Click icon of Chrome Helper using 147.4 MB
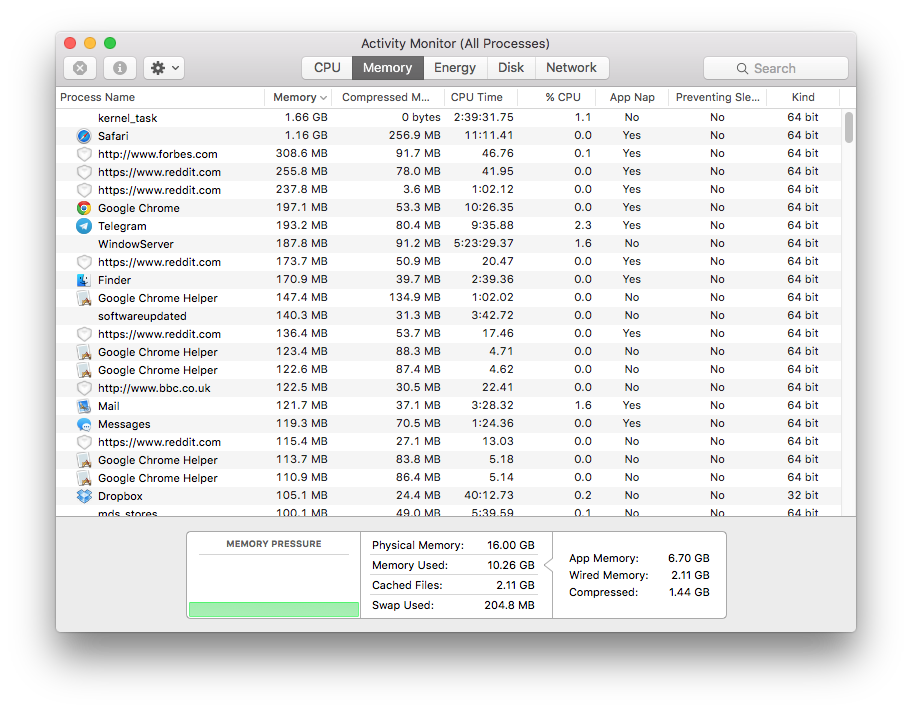The height and width of the screenshot is (712, 912). point(84,298)
